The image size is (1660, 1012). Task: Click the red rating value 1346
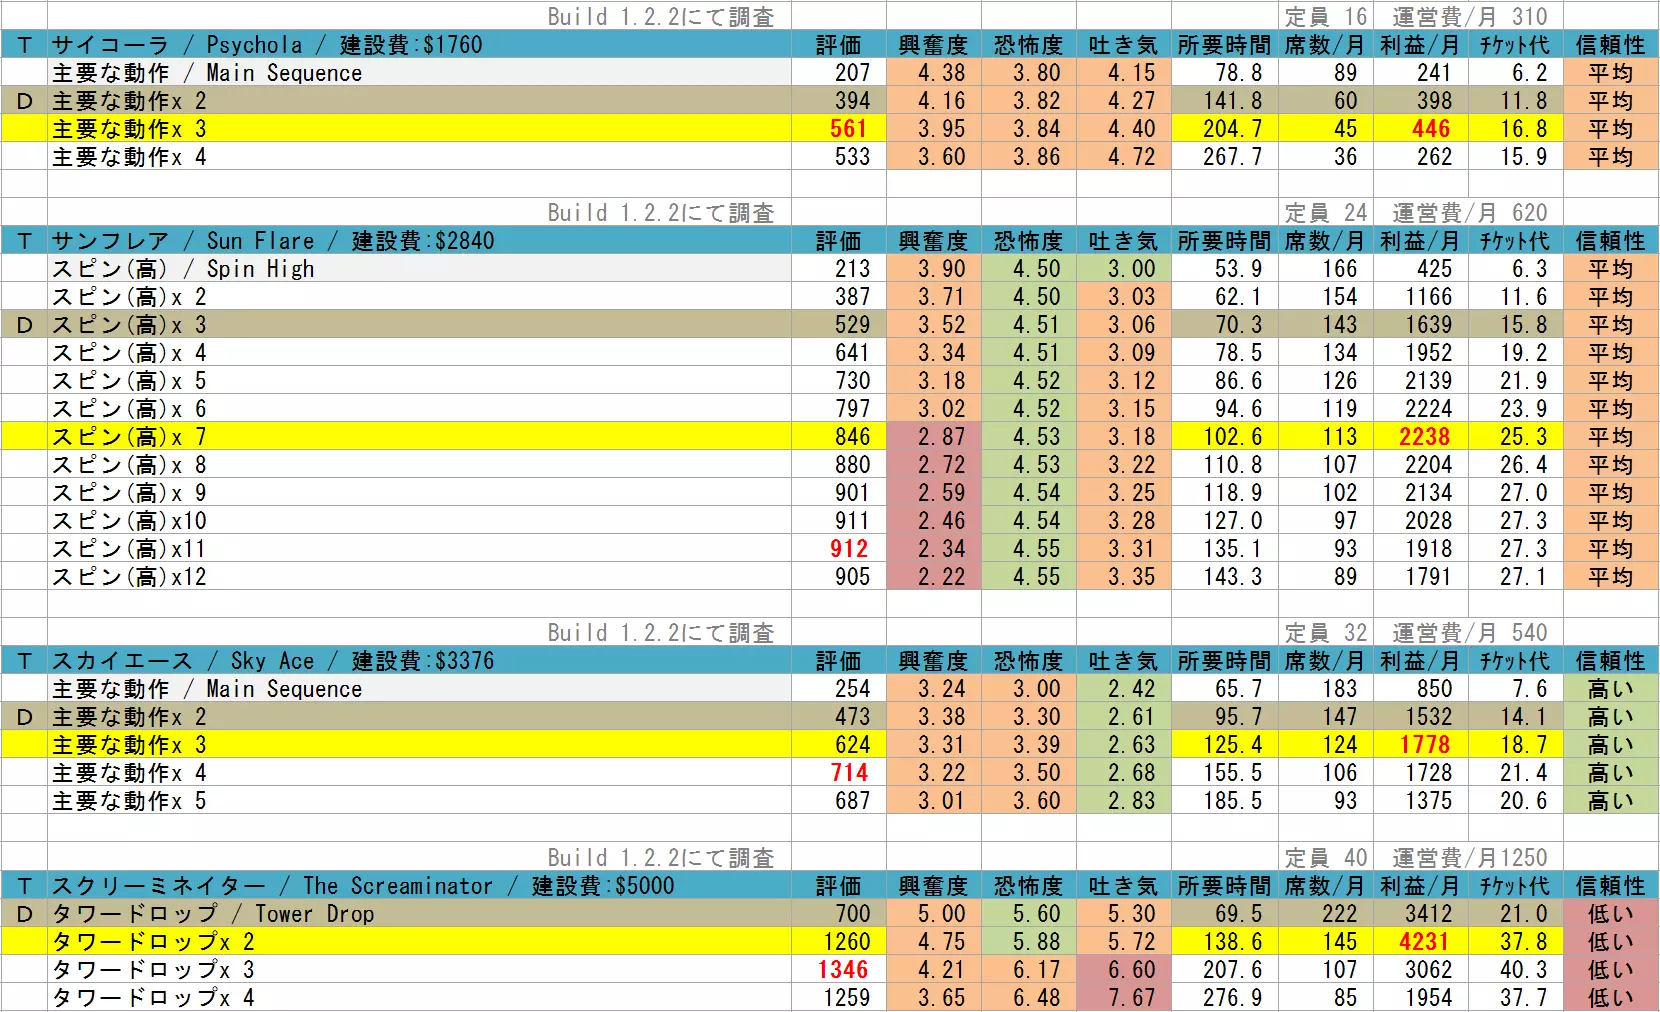843,970
